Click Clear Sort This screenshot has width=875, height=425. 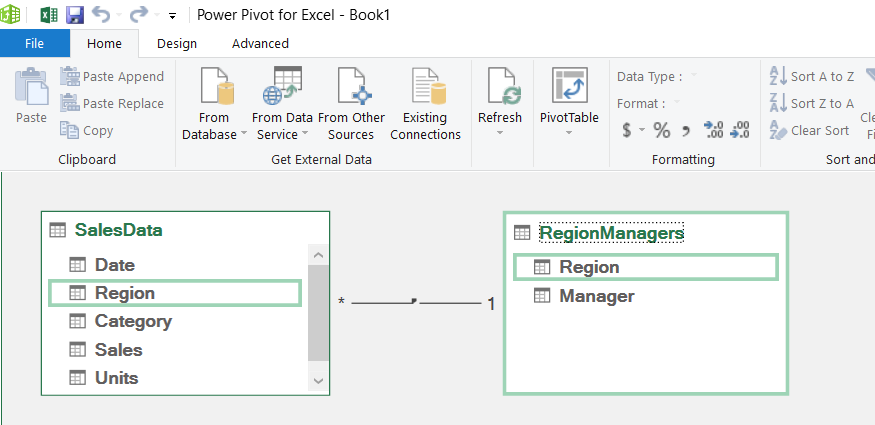[x=809, y=131]
